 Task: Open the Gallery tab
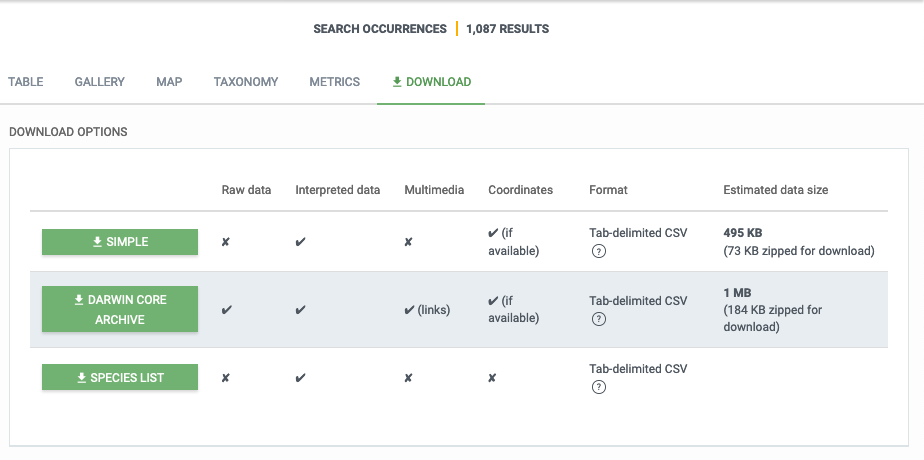100,82
